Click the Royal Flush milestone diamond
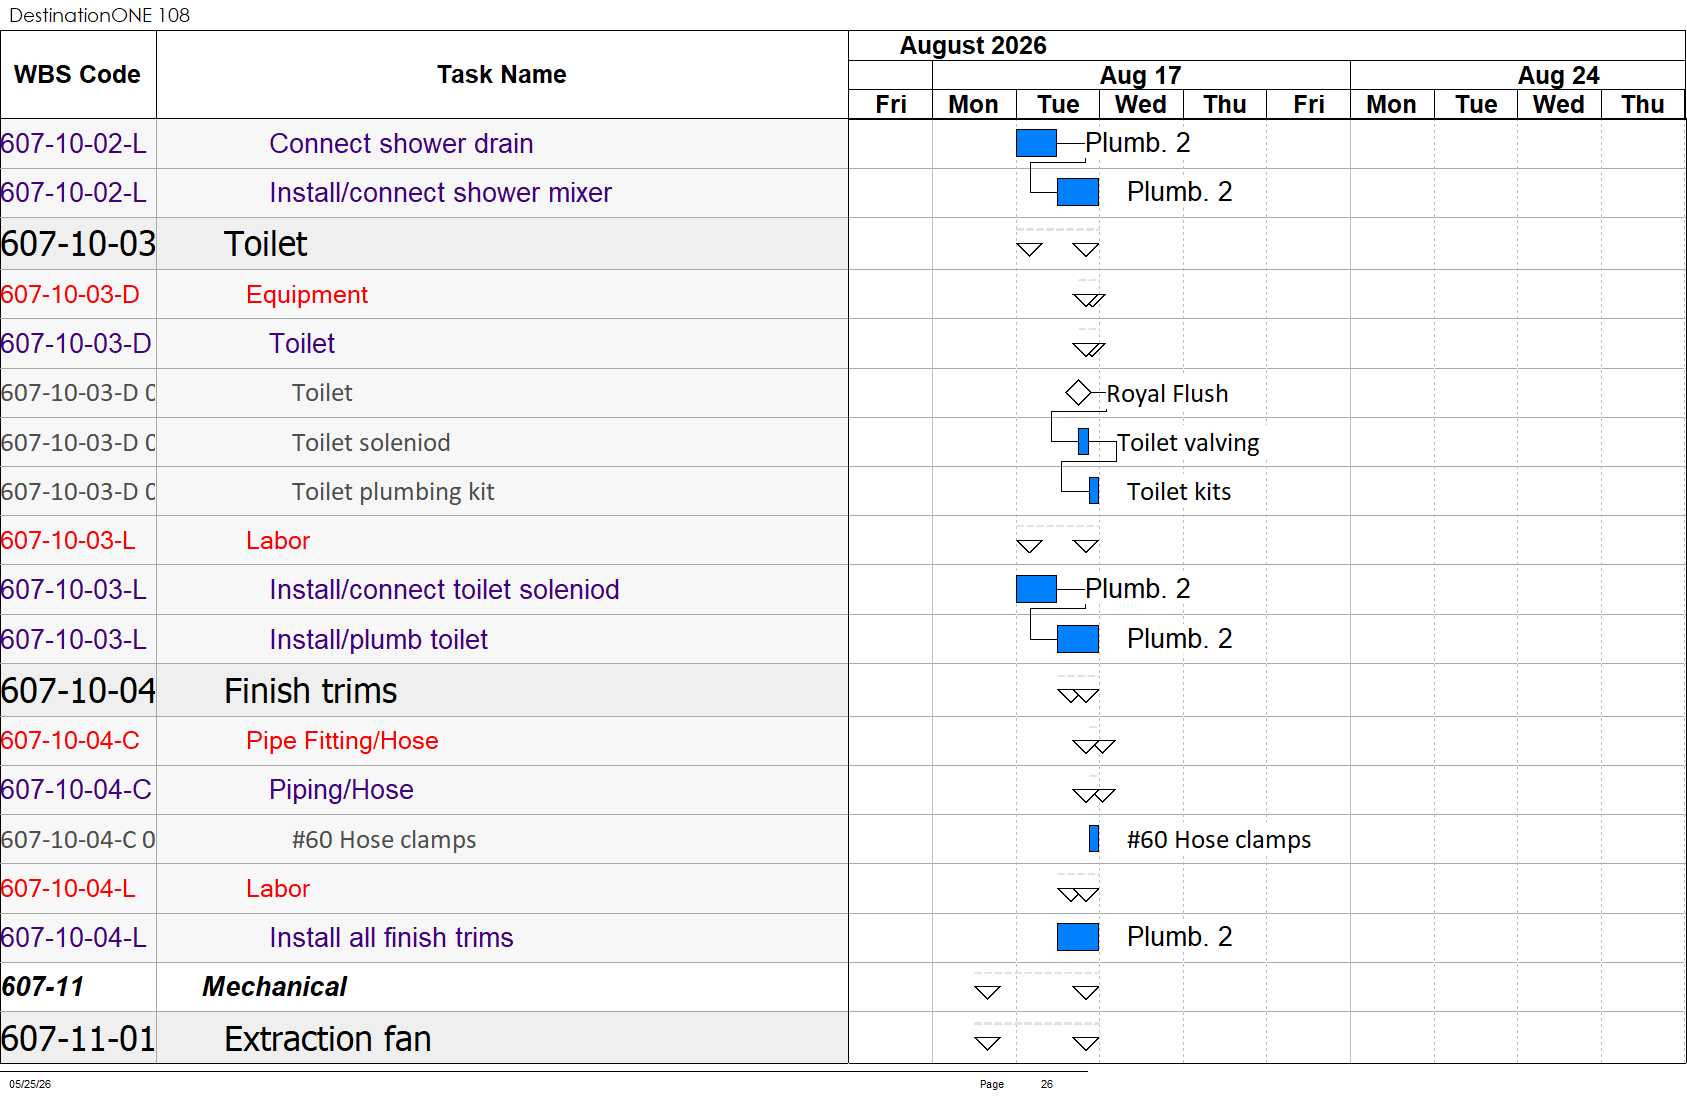This screenshot has width=1687, height=1097. (1078, 393)
